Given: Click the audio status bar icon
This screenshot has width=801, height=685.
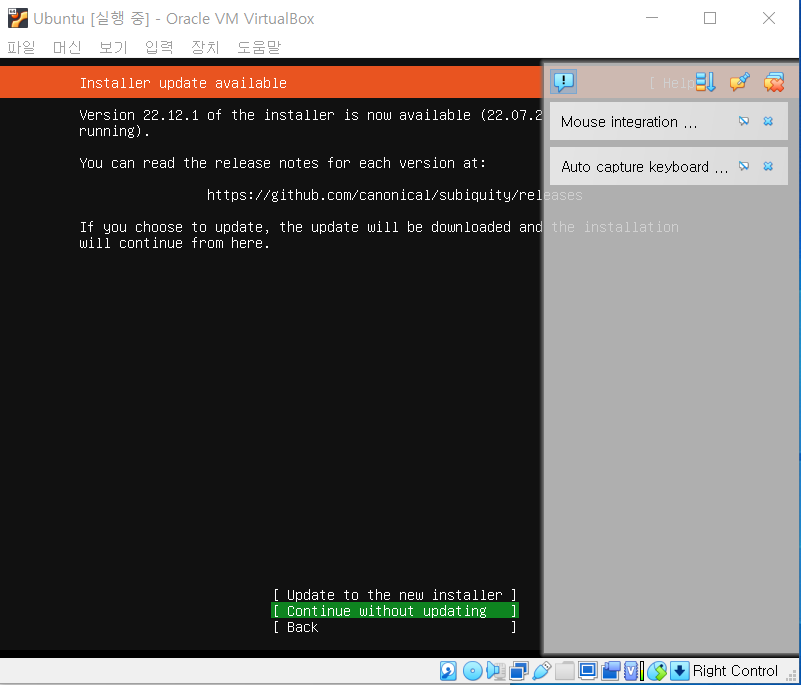Looking at the screenshot, I should coord(496,670).
